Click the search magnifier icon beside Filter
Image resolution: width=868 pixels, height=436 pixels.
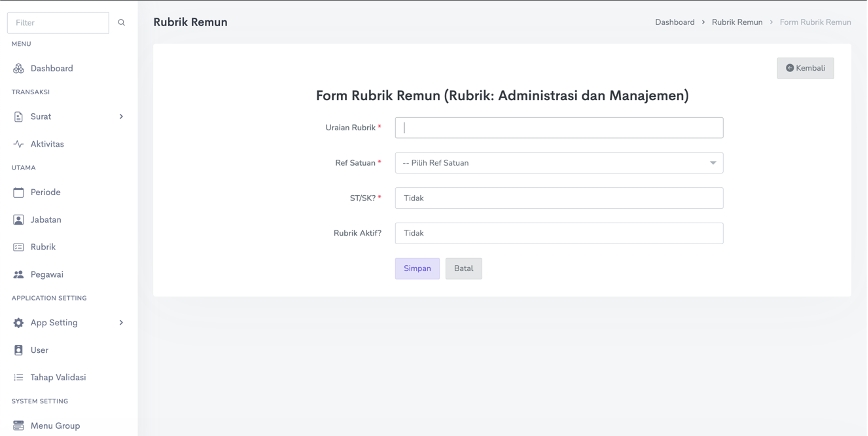[122, 22]
